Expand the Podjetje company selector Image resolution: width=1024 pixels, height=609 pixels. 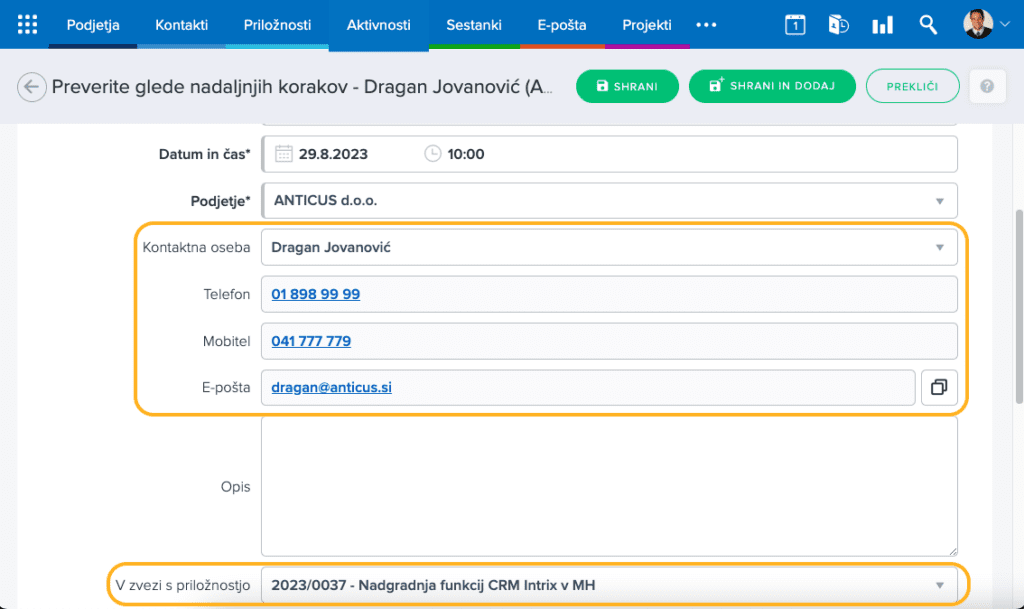tap(938, 200)
